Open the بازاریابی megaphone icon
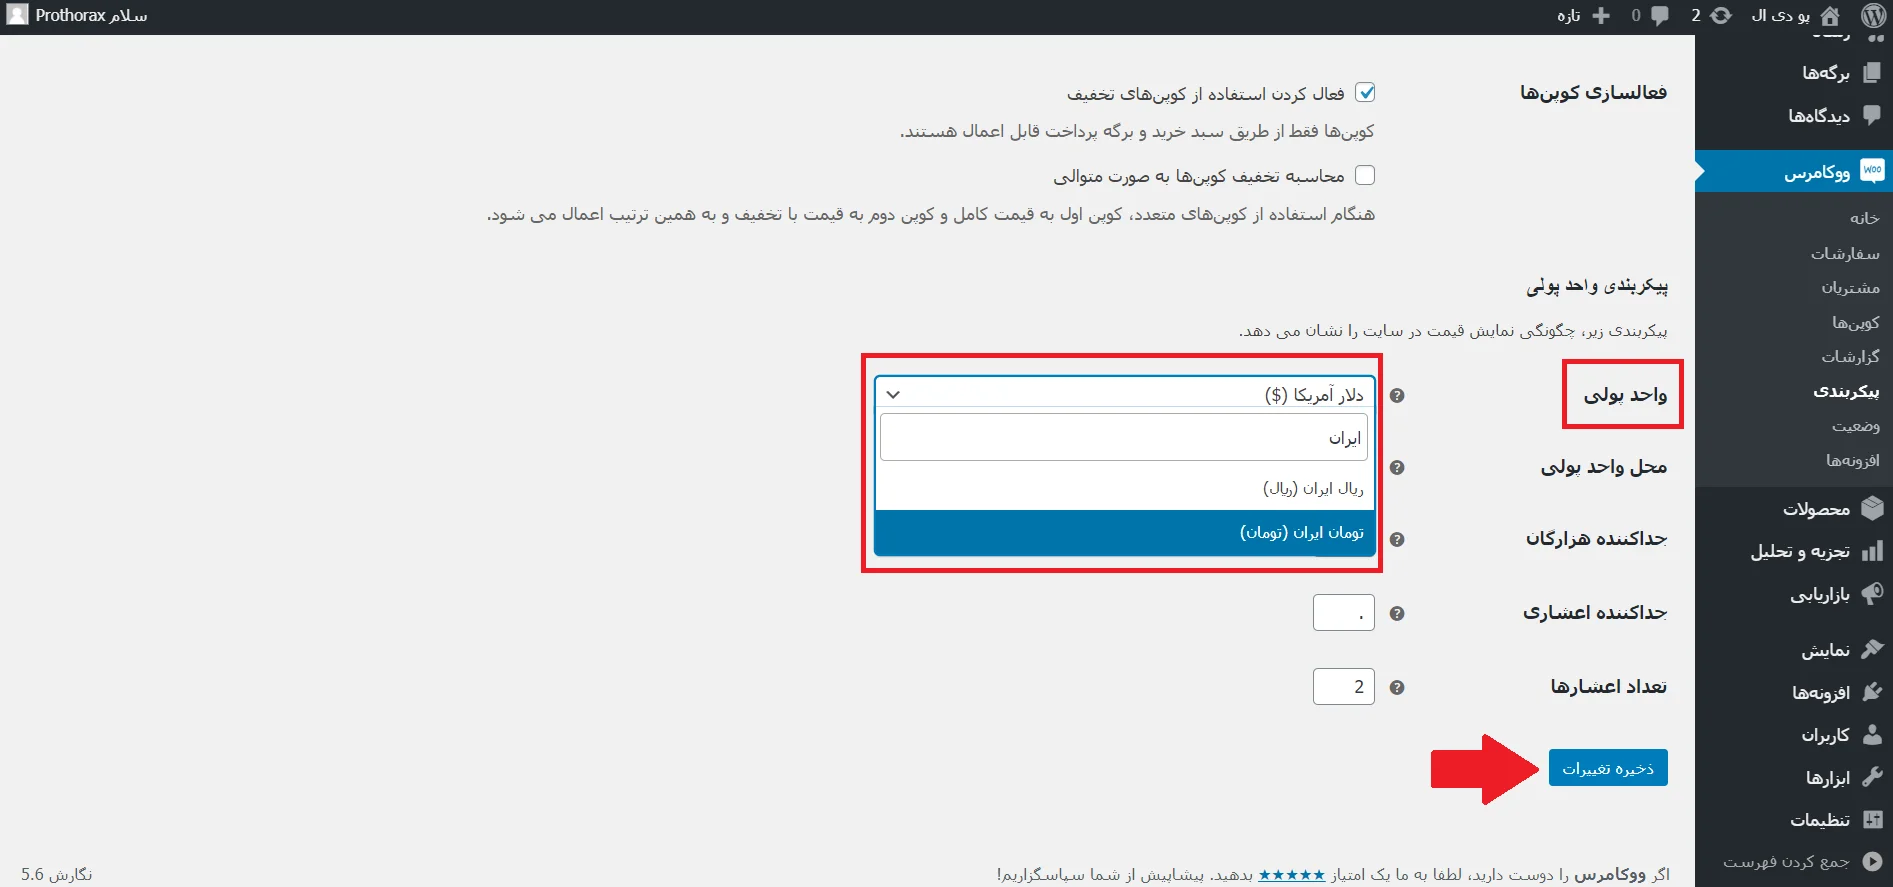 coord(1872,594)
